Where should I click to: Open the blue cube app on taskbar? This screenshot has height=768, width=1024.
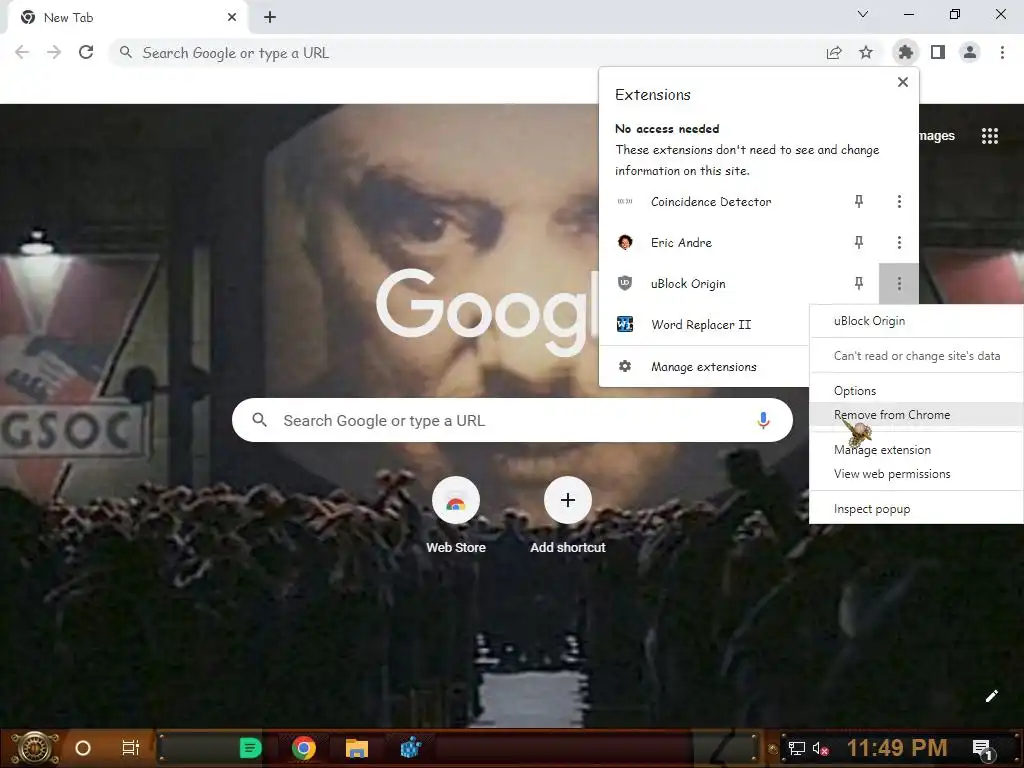click(x=411, y=748)
